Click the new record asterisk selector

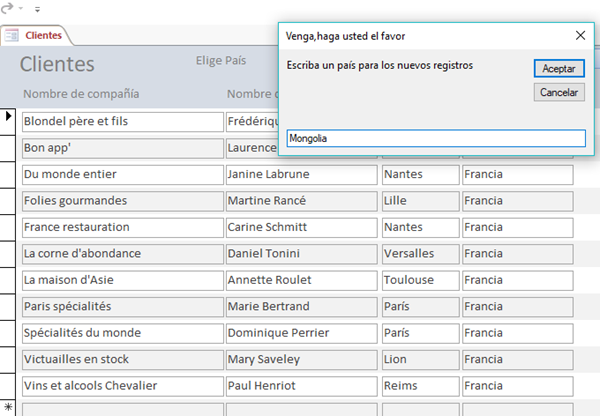(9, 407)
